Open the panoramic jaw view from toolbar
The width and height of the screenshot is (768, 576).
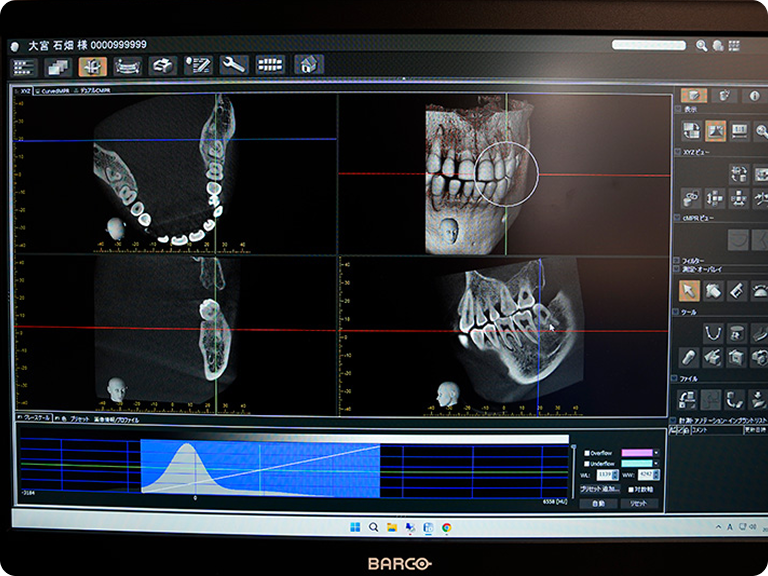tap(127, 65)
